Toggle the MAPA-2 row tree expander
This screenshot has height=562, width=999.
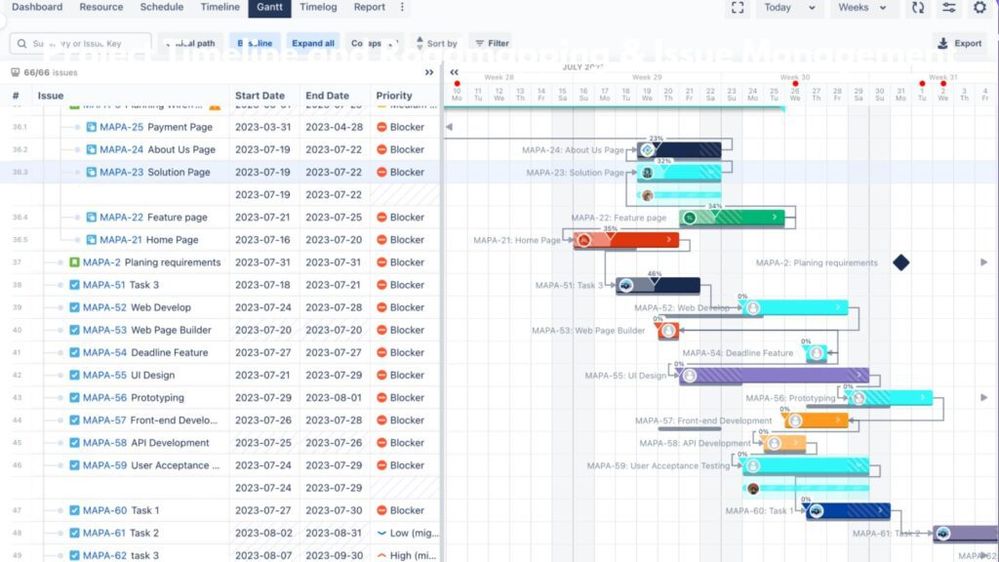[x=61, y=263]
